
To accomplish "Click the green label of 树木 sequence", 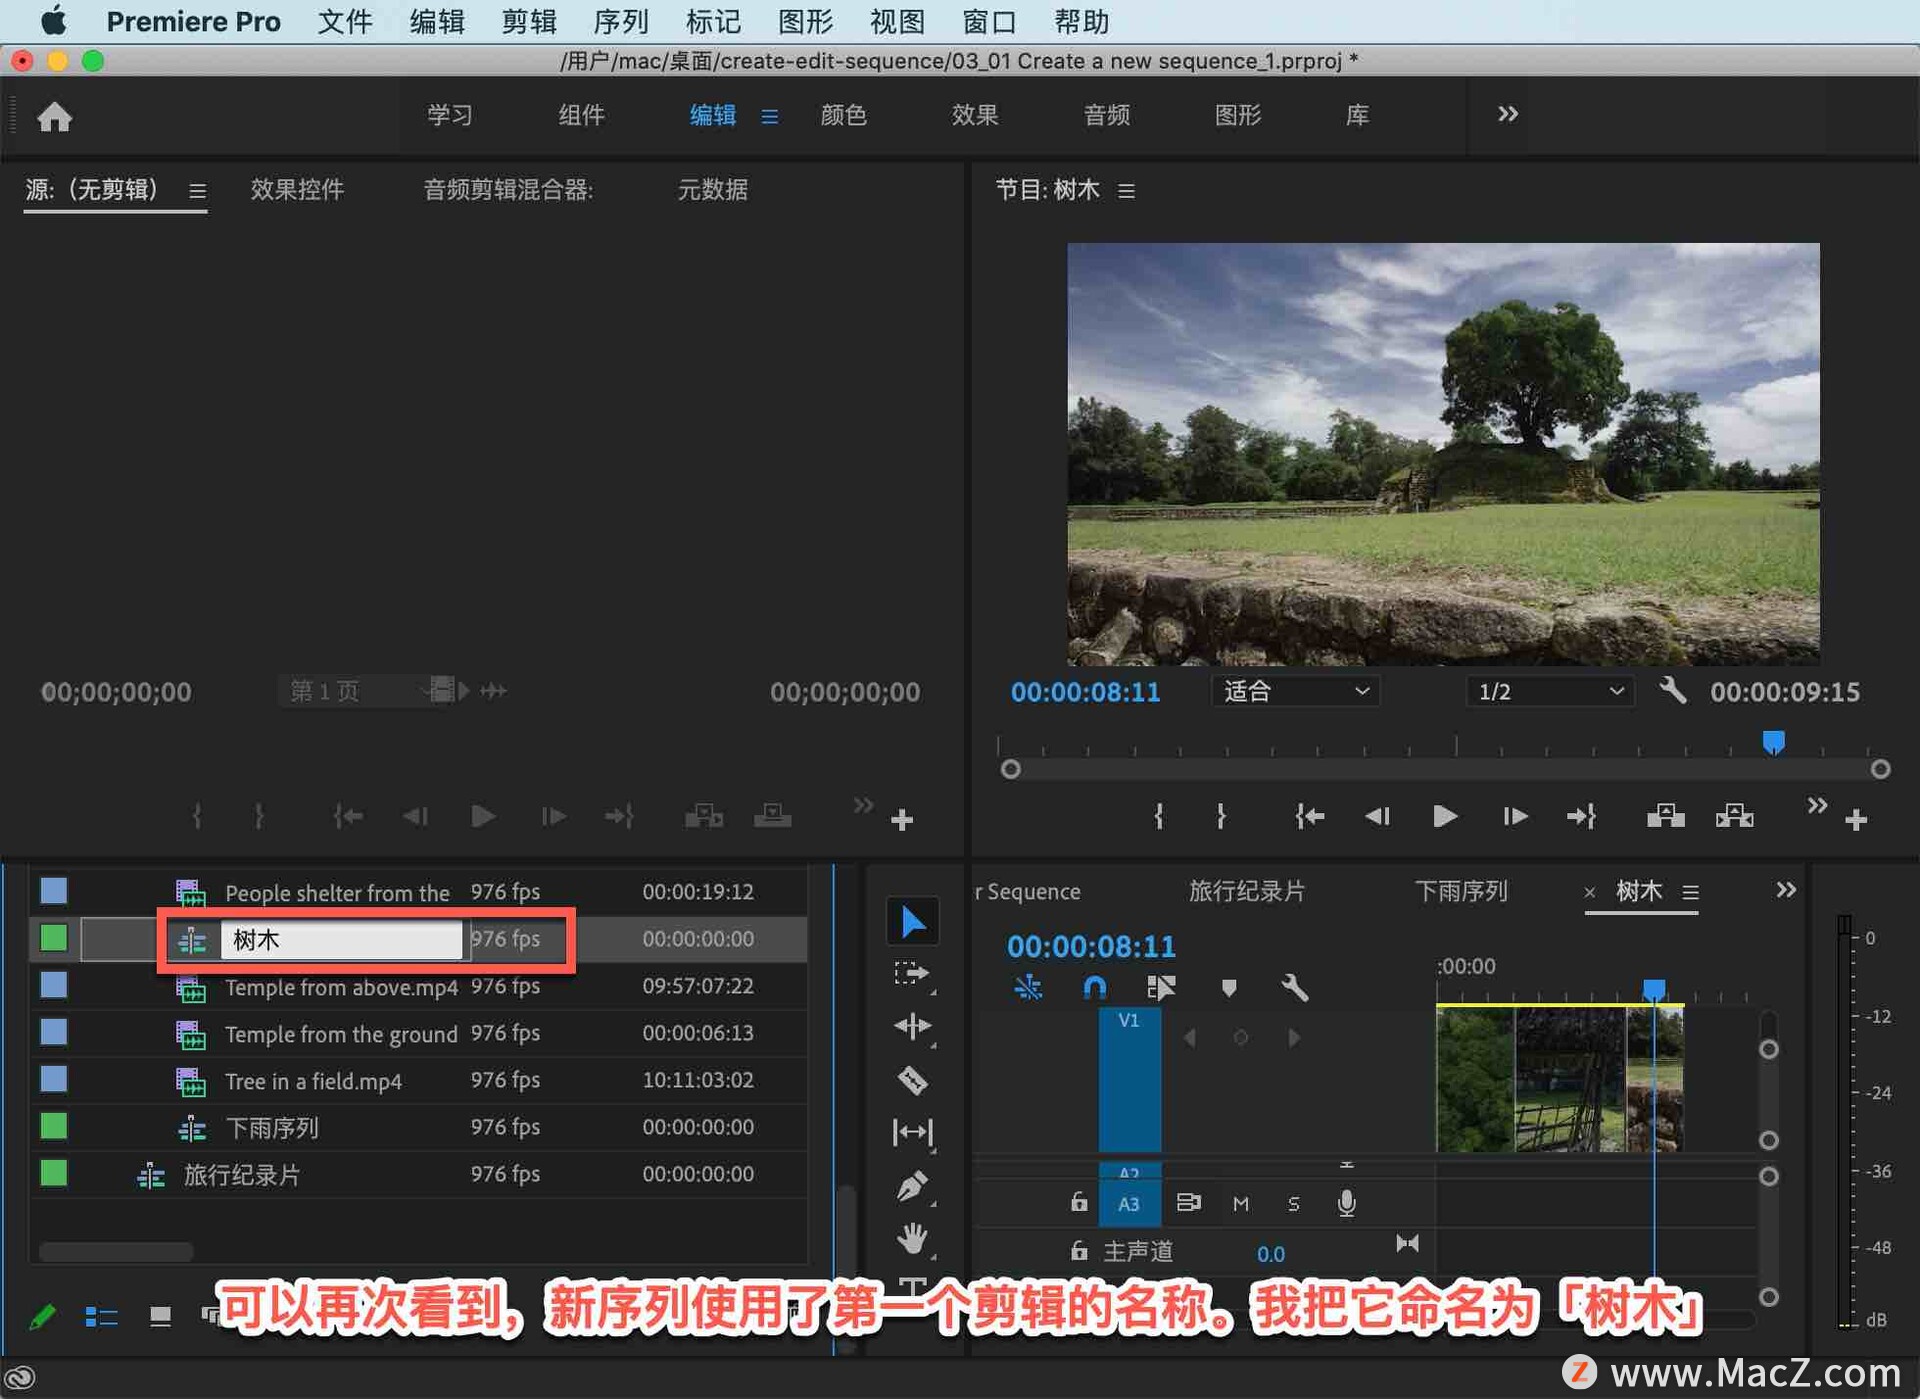I will tap(53, 938).
